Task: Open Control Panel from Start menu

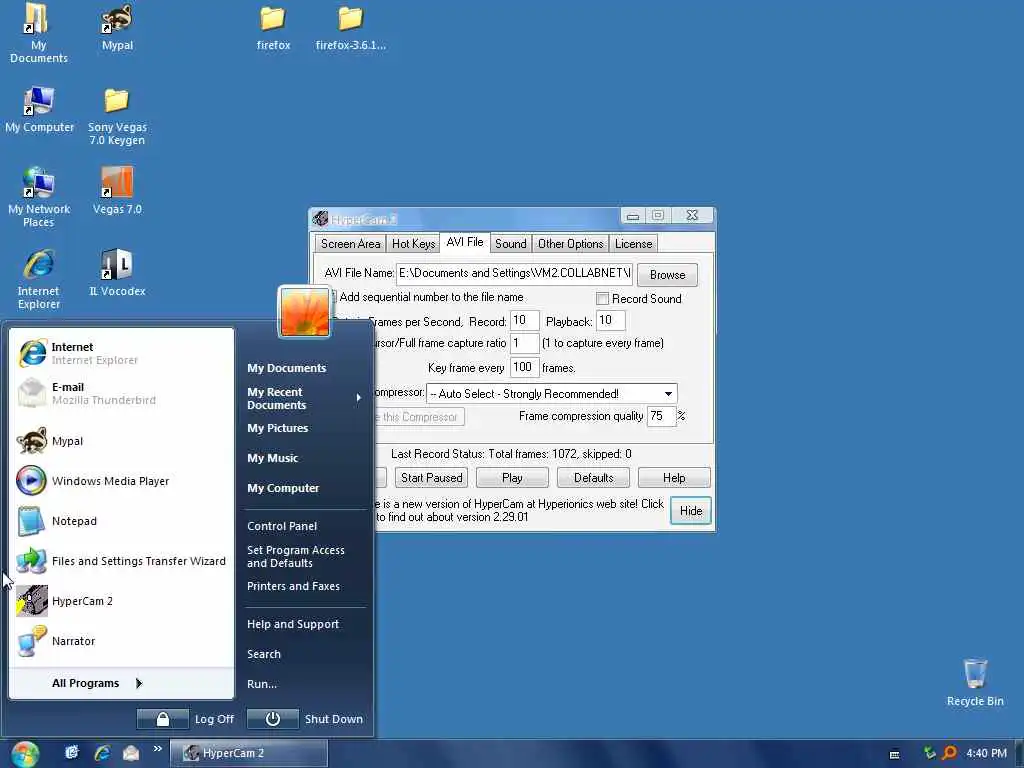Action: point(282,526)
